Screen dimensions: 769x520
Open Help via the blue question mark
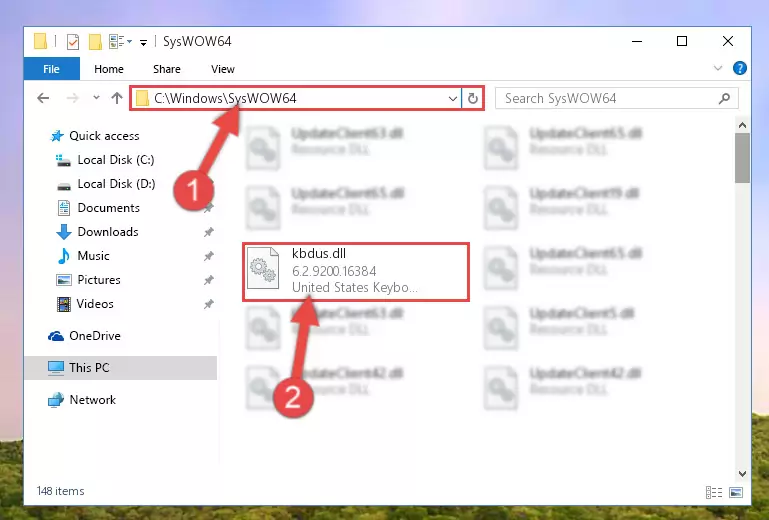tap(740, 68)
